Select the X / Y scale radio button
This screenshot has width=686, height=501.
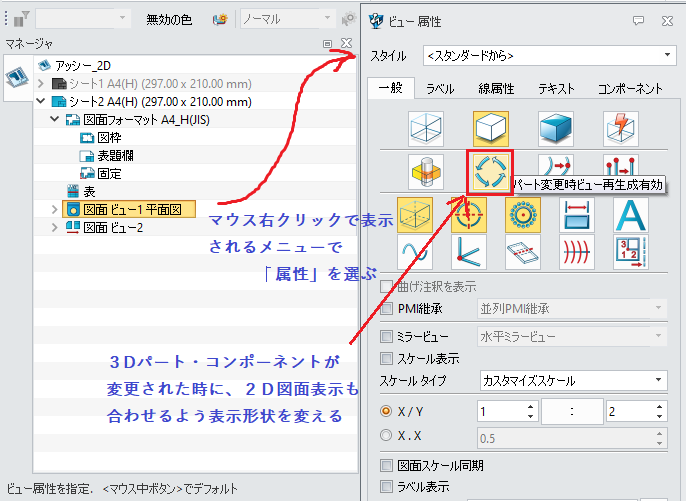click(386, 411)
